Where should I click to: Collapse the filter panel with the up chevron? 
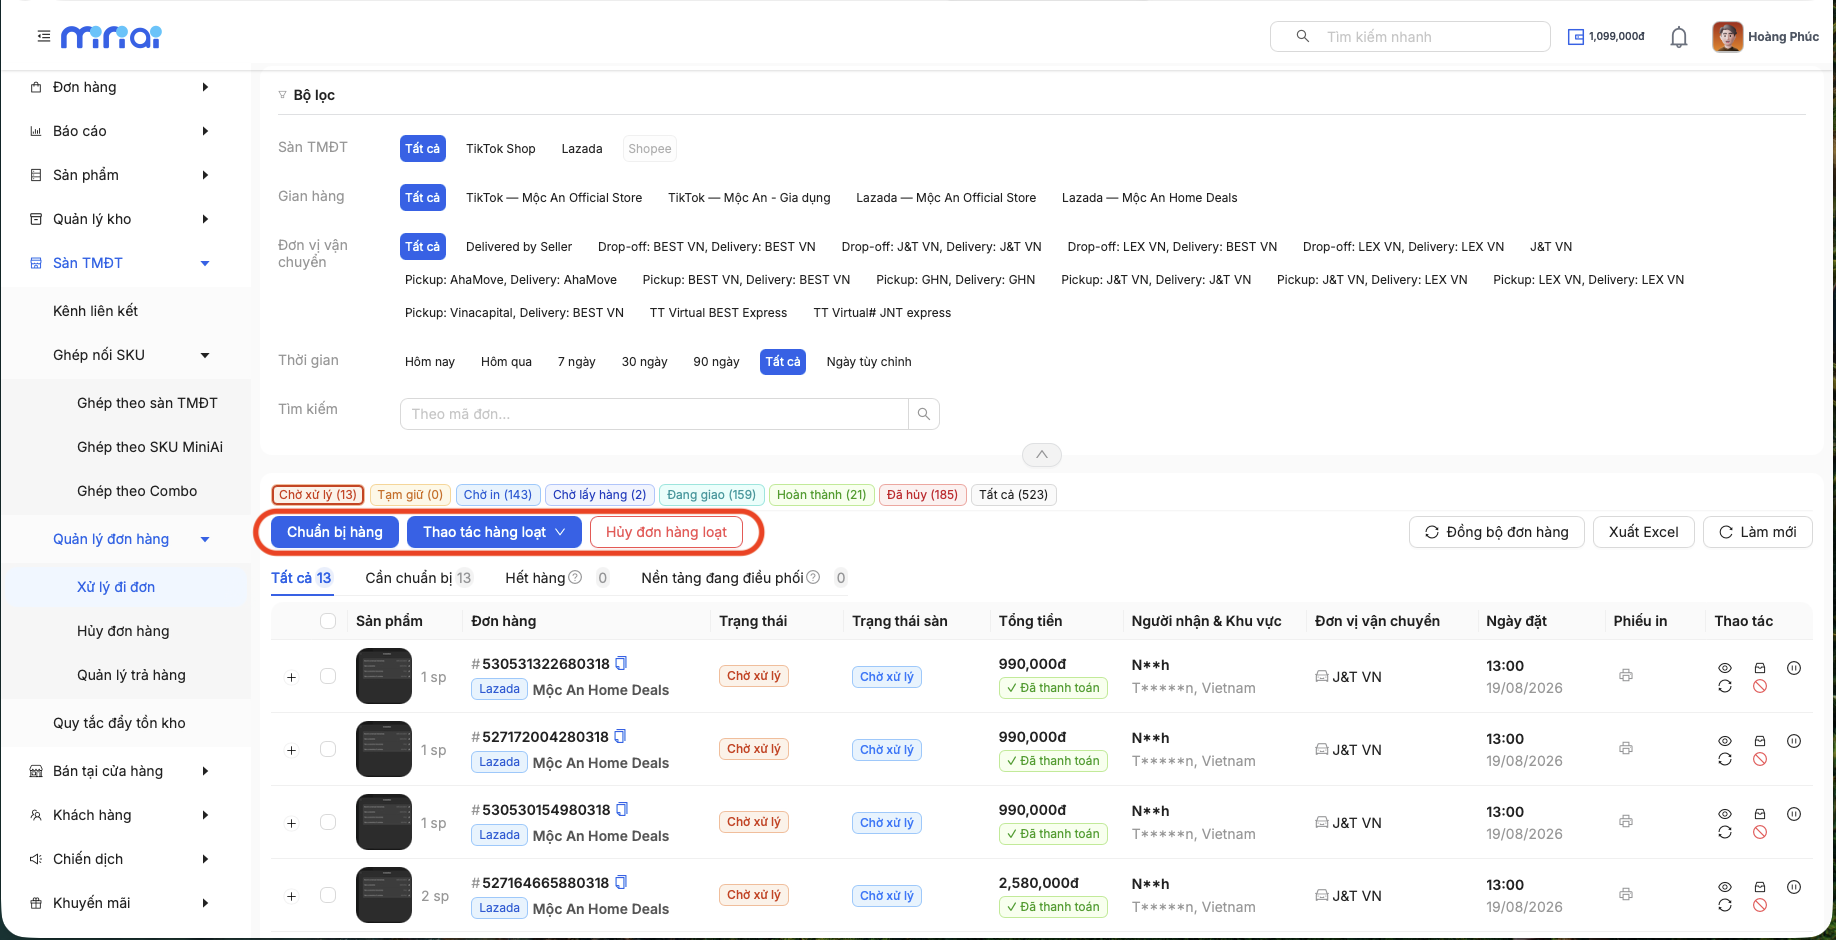1042,455
